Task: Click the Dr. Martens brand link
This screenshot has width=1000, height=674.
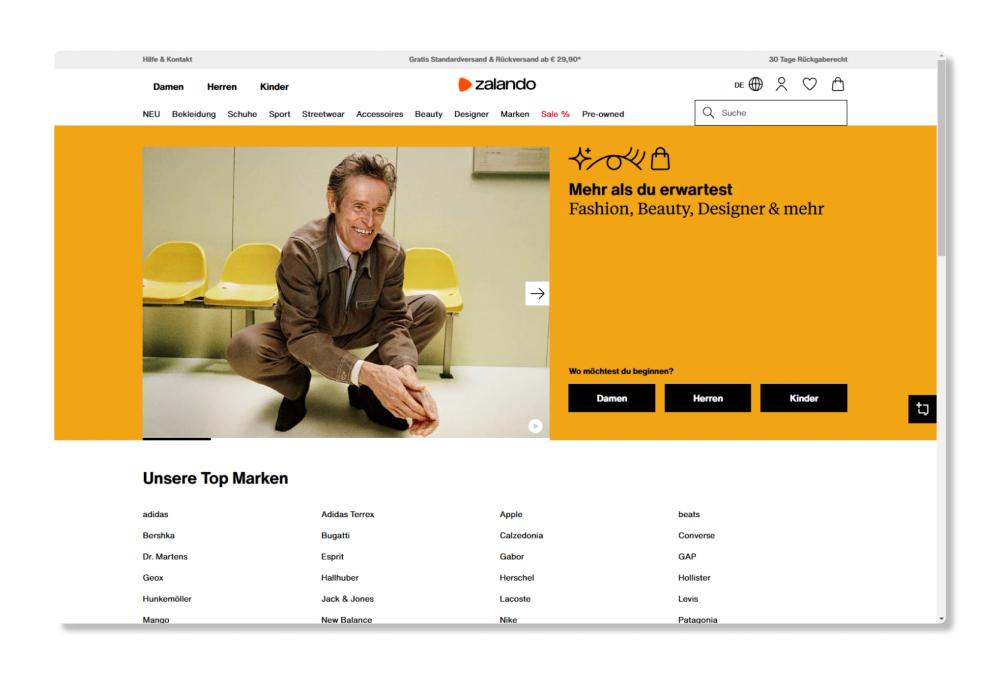Action: point(165,556)
